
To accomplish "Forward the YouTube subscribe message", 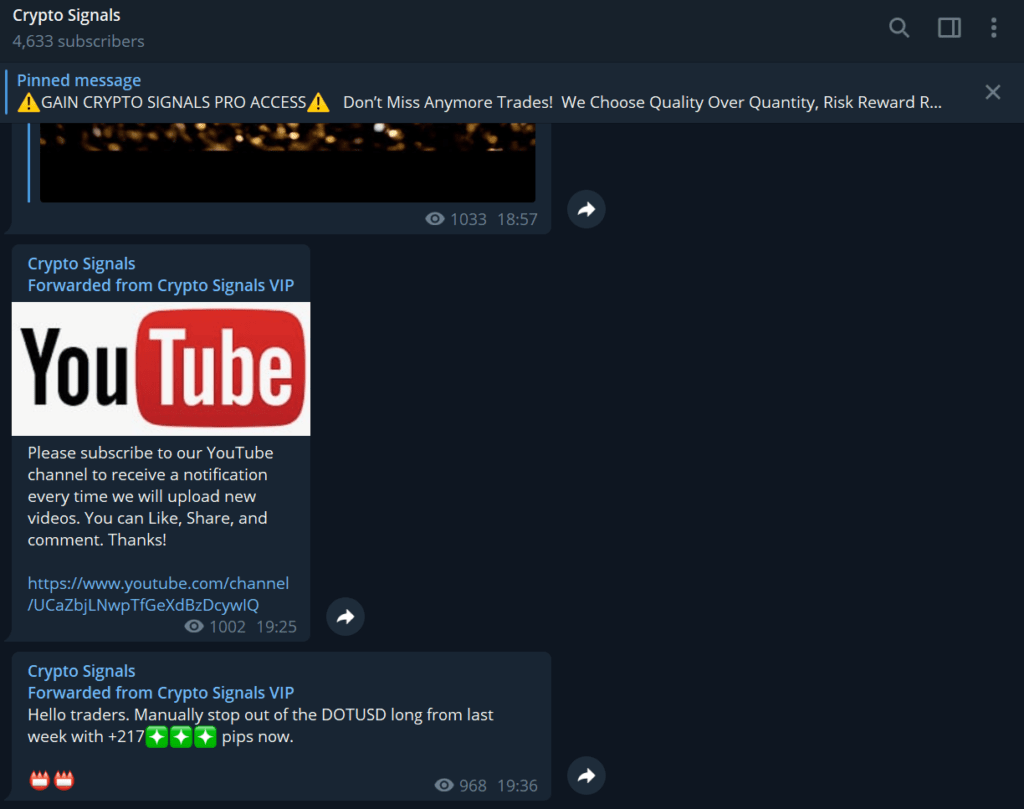I will point(345,616).
